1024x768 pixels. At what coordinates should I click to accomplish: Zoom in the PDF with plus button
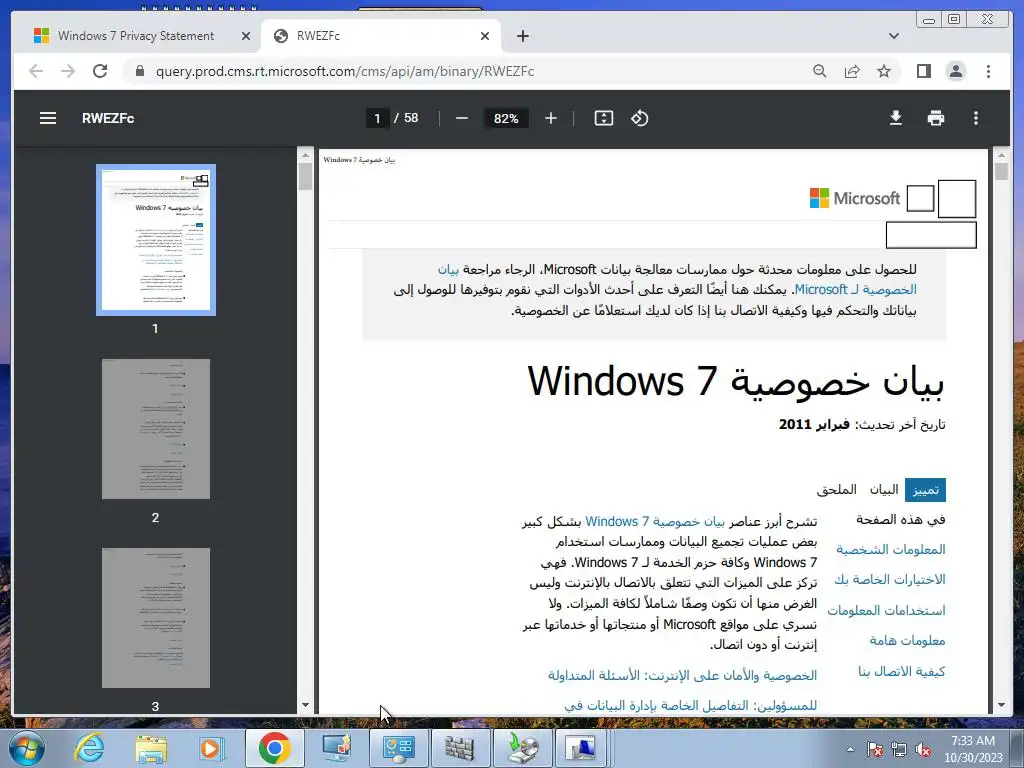coord(551,118)
